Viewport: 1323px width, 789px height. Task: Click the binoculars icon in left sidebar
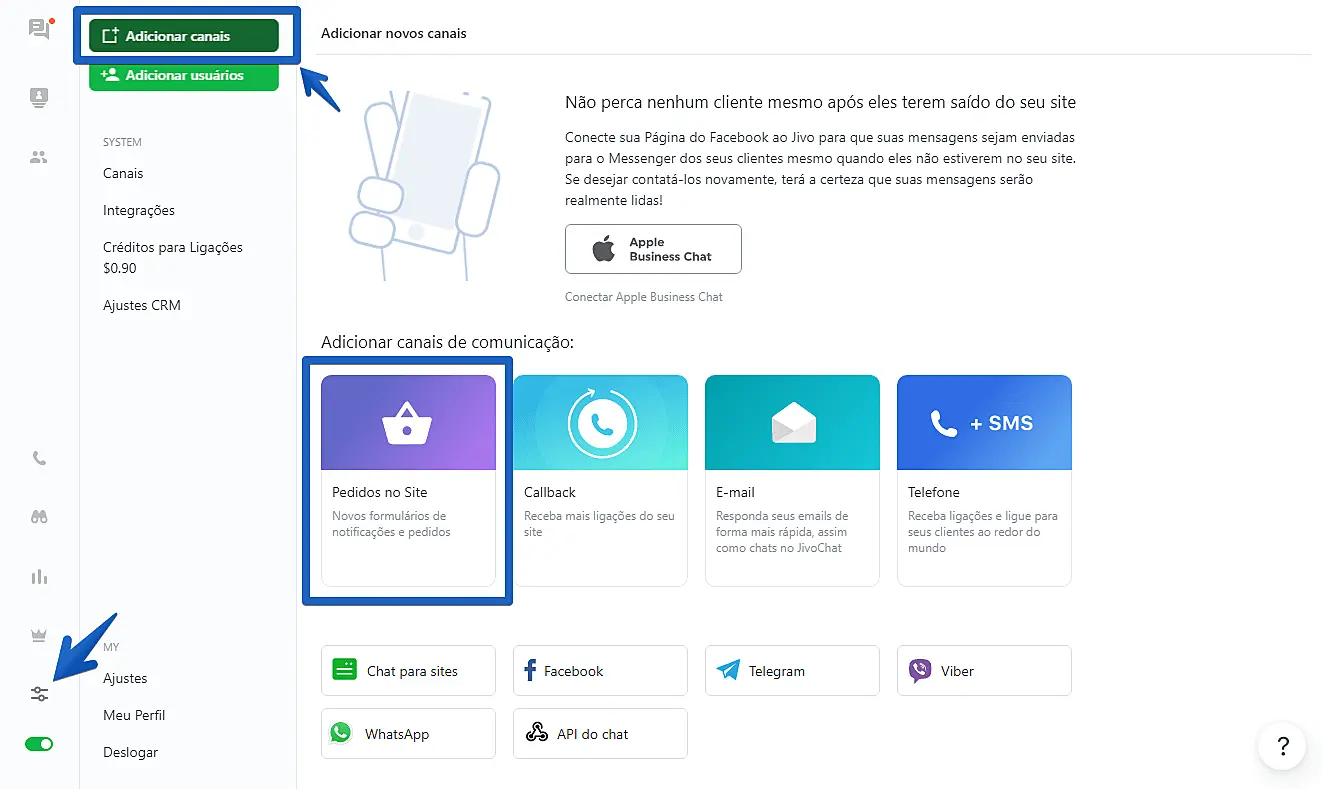click(x=39, y=517)
